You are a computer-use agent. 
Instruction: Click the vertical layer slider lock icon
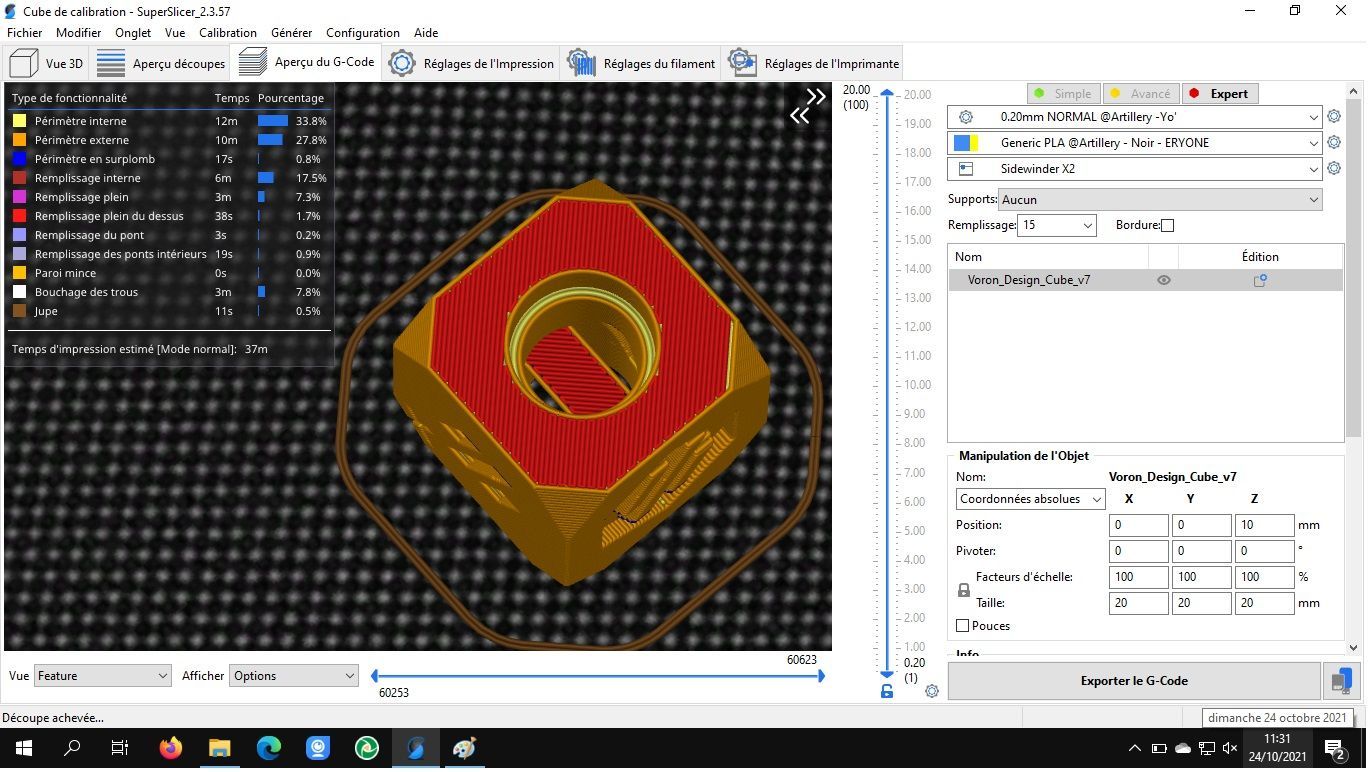pos(887,691)
